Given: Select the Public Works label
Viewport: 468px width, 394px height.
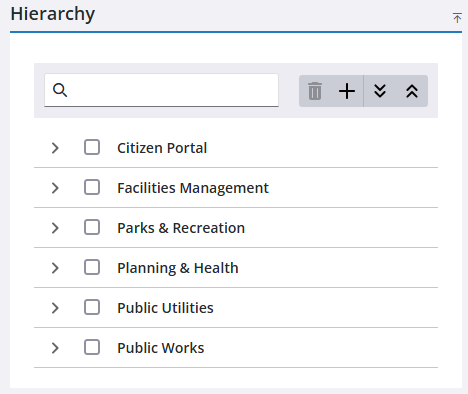Looking at the screenshot, I should (x=161, y=348).
